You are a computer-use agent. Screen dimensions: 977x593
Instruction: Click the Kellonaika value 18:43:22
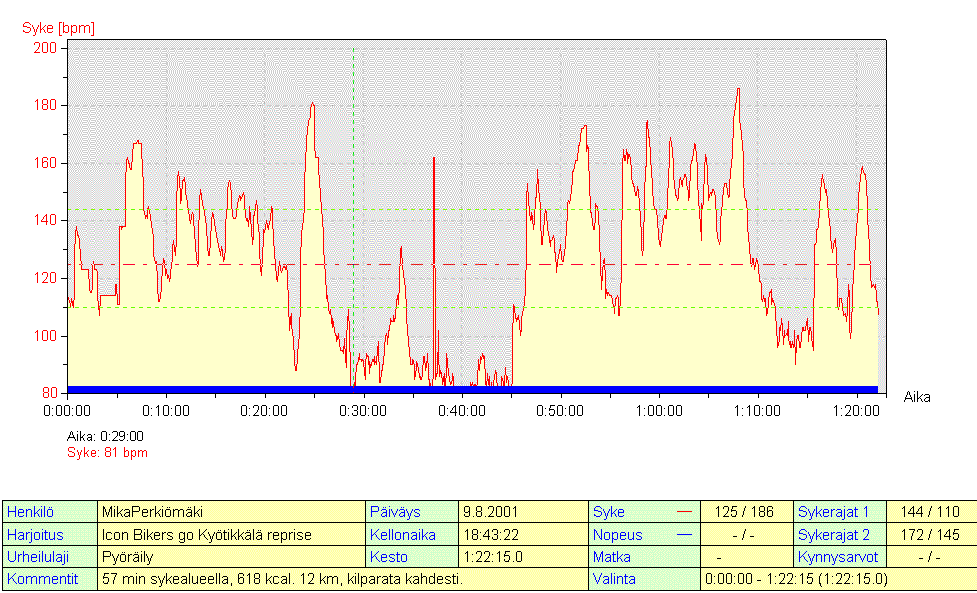491,534
